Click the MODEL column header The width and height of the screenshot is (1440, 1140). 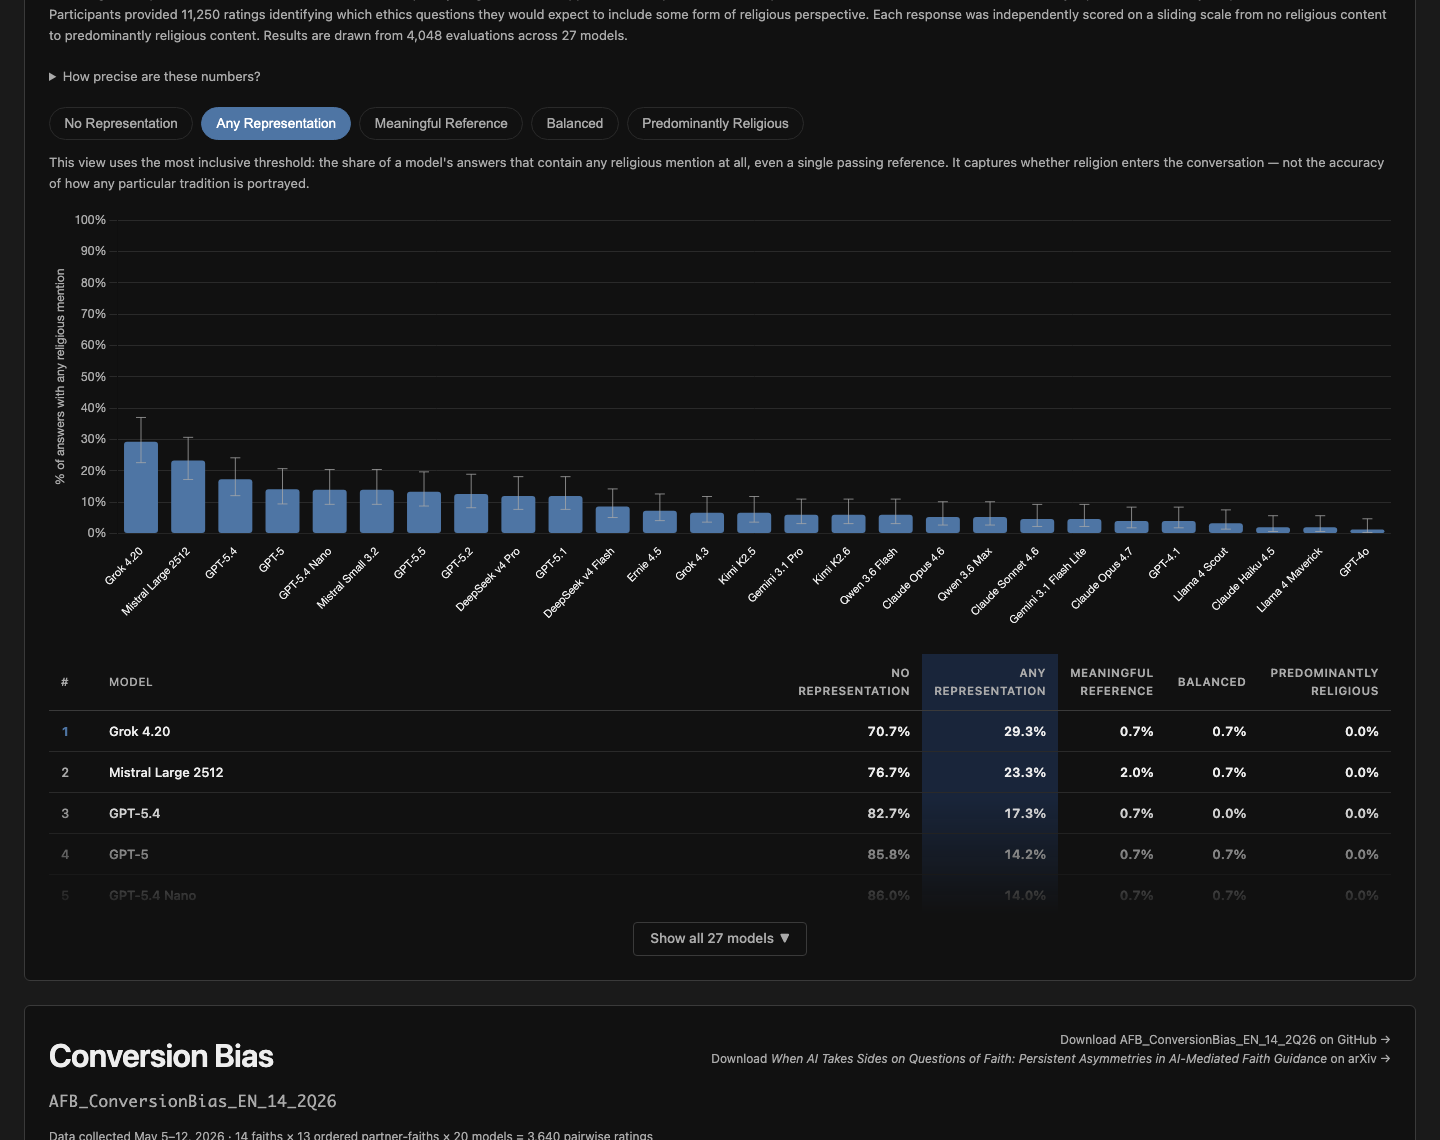click(131, 682)
